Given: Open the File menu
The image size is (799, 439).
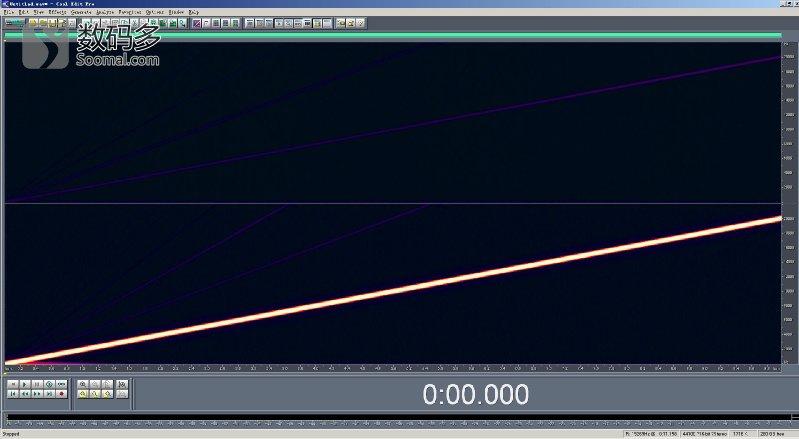Looking at the screenshot, I should (x=9, y=12).
